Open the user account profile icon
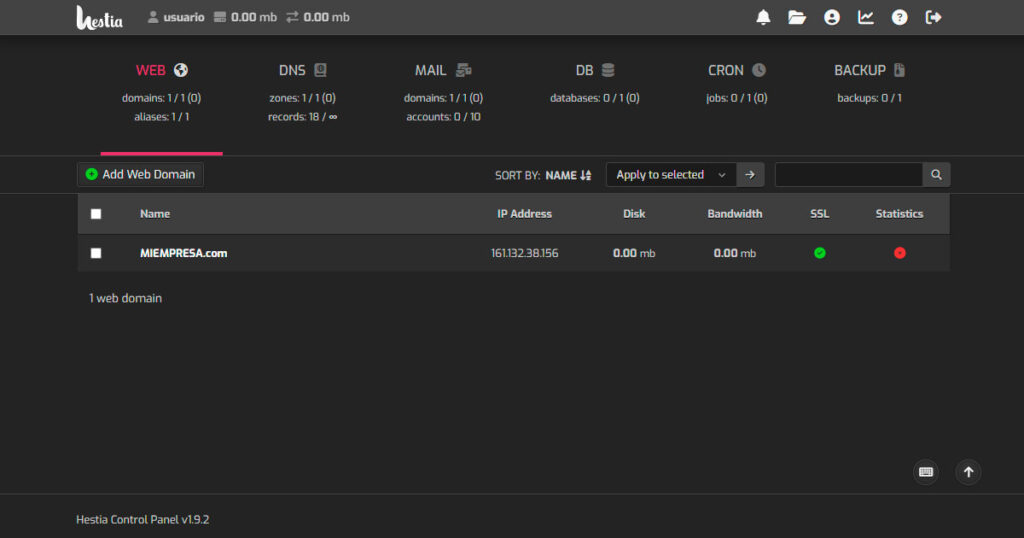Screen dimensions: 1024x538 pyautogui.click(x=831, y=17)
